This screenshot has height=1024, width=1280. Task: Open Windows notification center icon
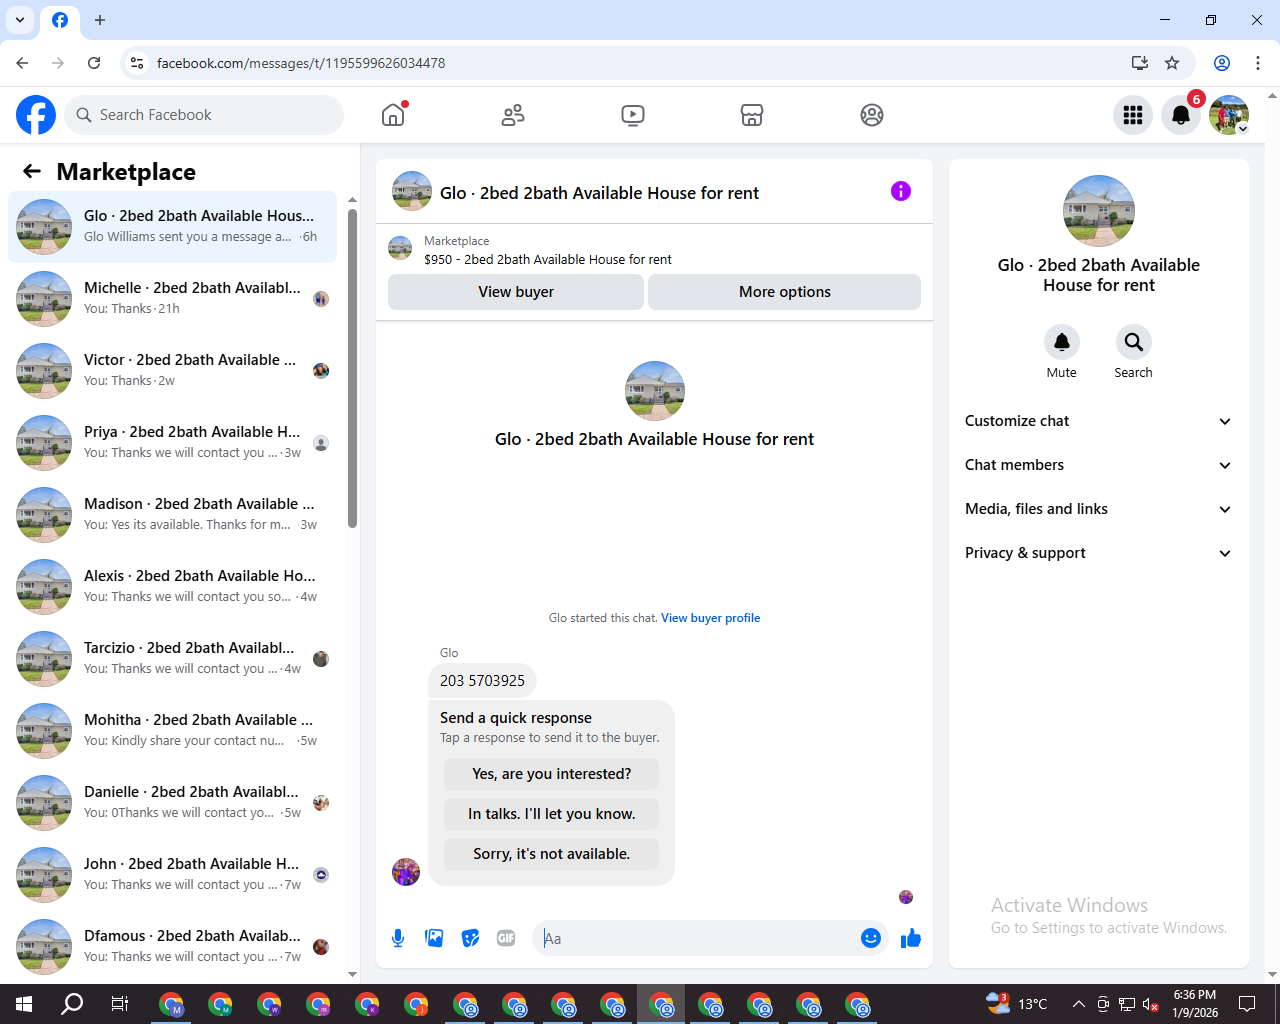[1247, 1004]
